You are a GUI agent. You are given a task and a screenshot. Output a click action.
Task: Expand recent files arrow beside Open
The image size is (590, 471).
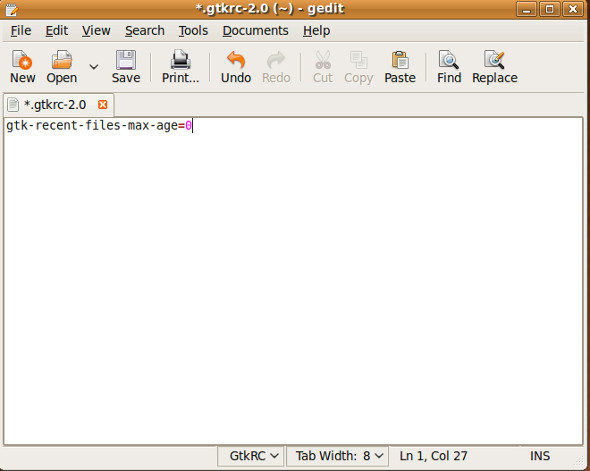[94, 67]
